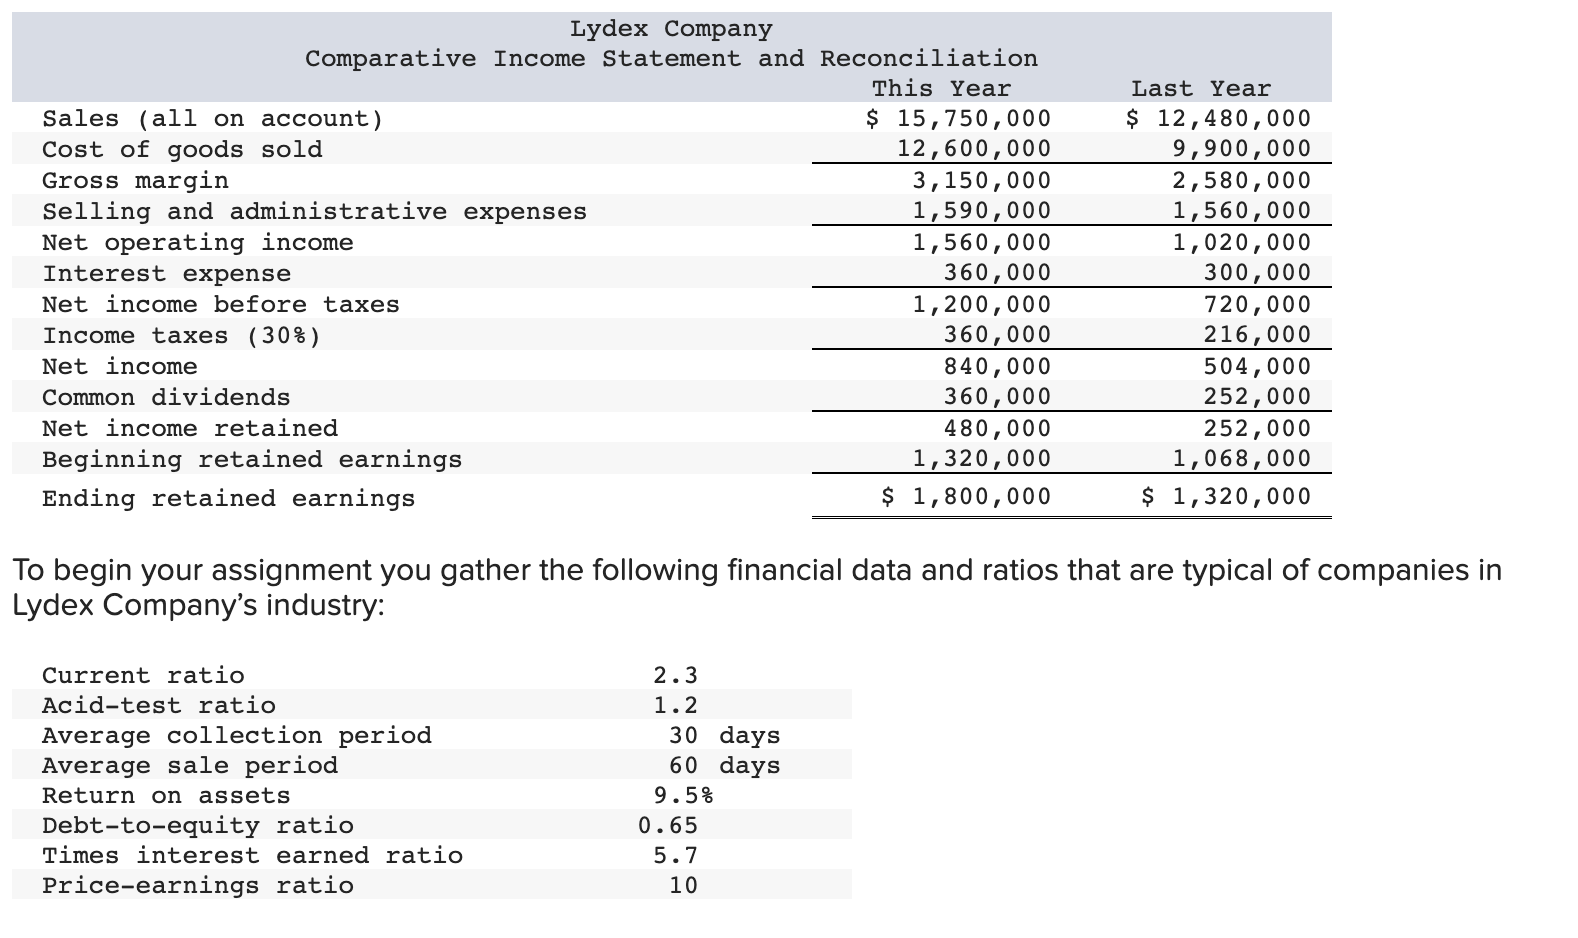Click the net income before taxes value 720,000
This screenshot has width=1578, height=938.
1257,304
